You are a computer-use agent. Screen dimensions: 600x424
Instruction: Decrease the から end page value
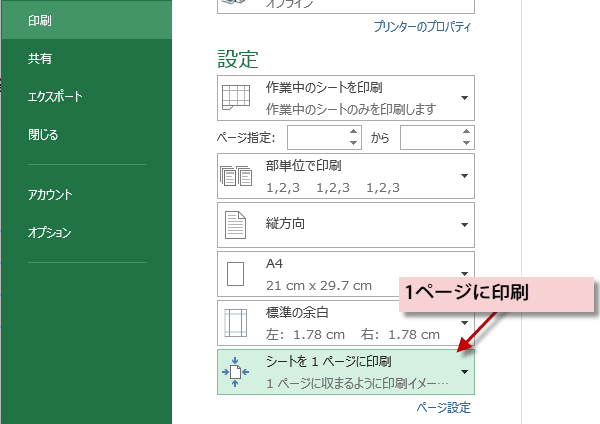(466, 143)
